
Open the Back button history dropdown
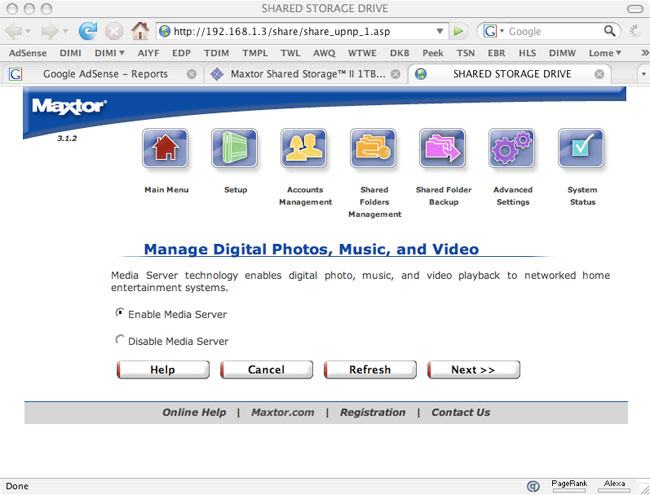28,31
